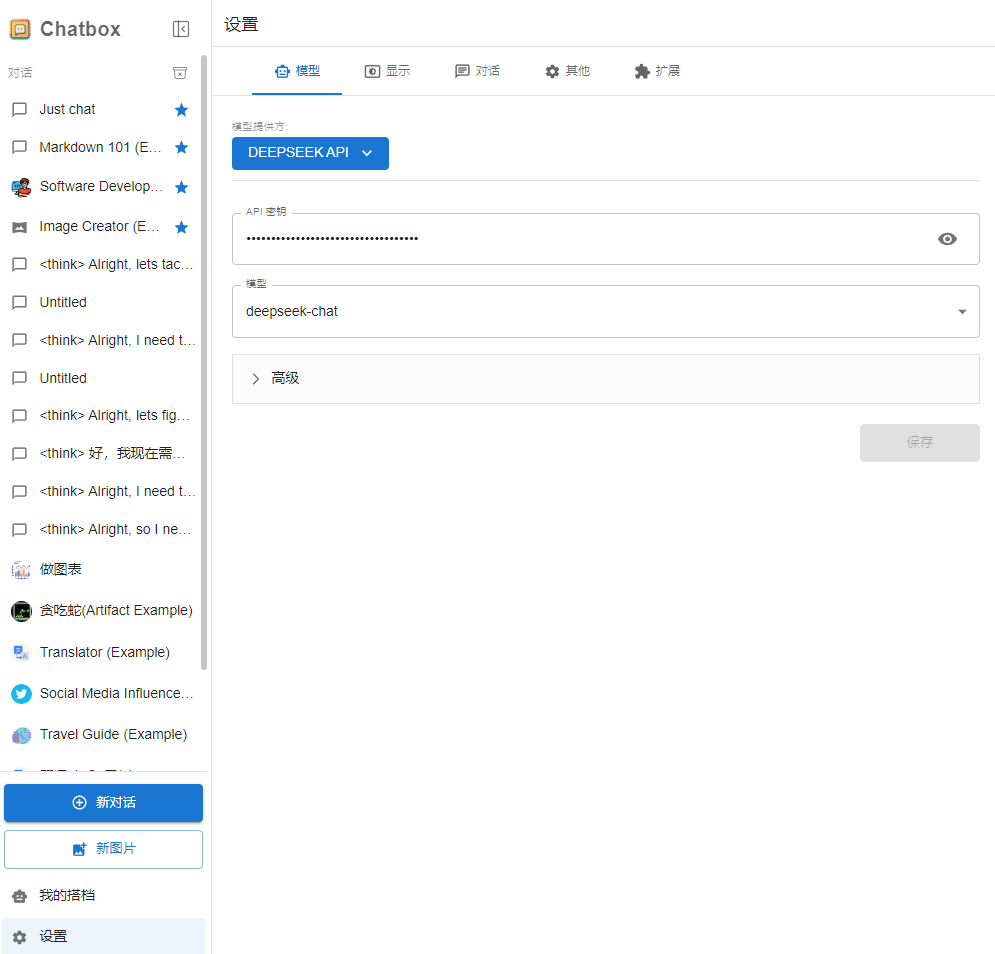Click the chat icon on 对话 tab
Image resolution: width=995 pixels, height=954 pixels.
click(x=462, y=72)
